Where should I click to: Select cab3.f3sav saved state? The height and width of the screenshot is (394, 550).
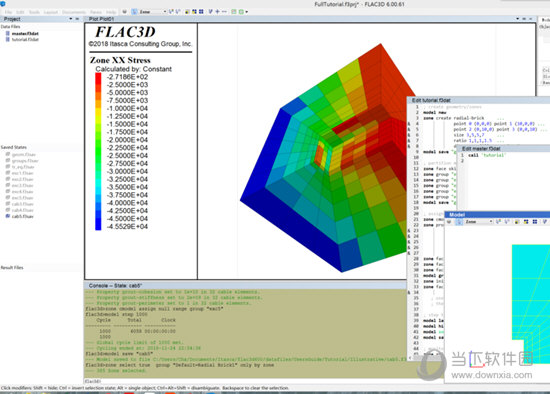(22, 204)
